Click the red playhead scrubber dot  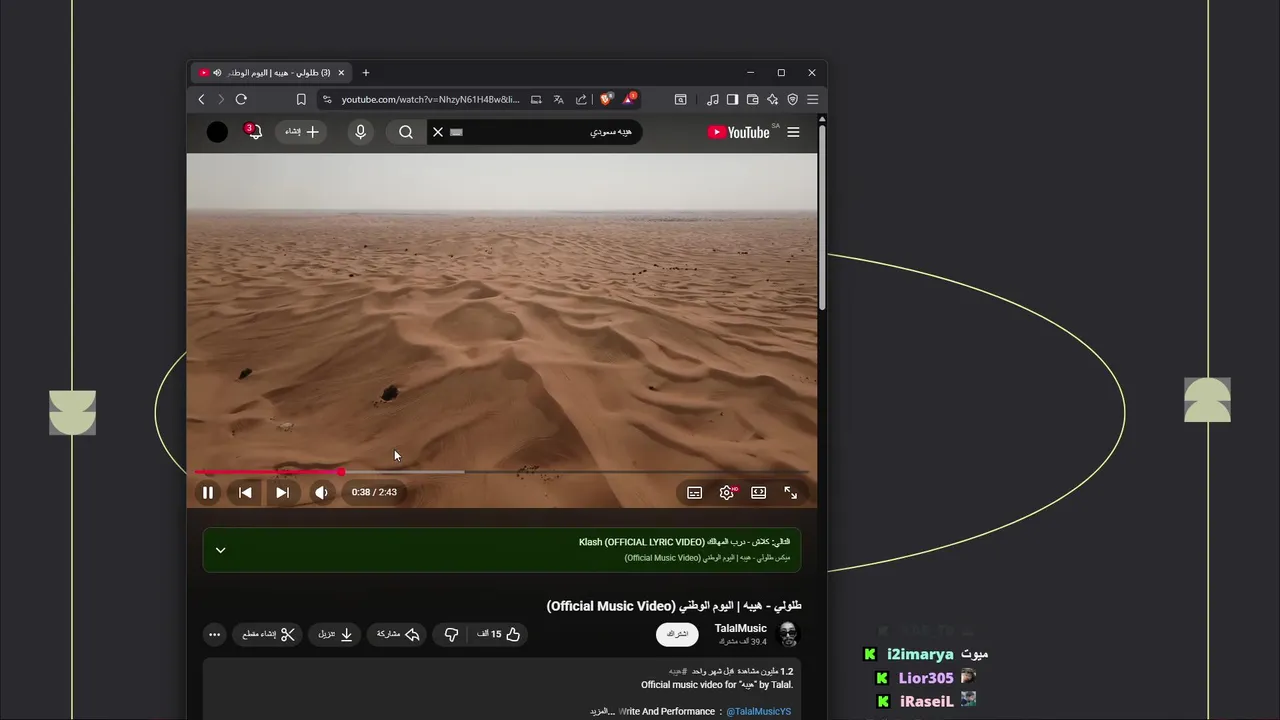(x=341, y=472)
